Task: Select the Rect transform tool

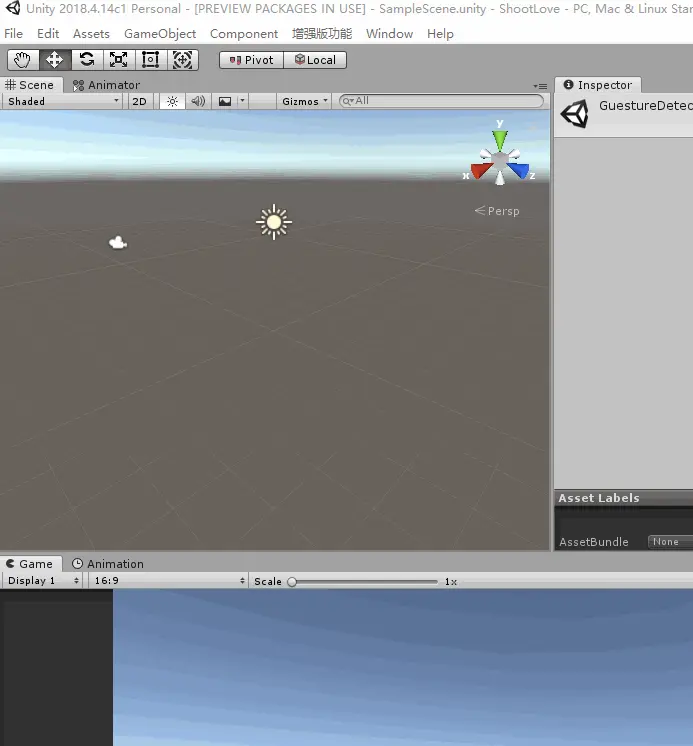Action: click(151, 60)
